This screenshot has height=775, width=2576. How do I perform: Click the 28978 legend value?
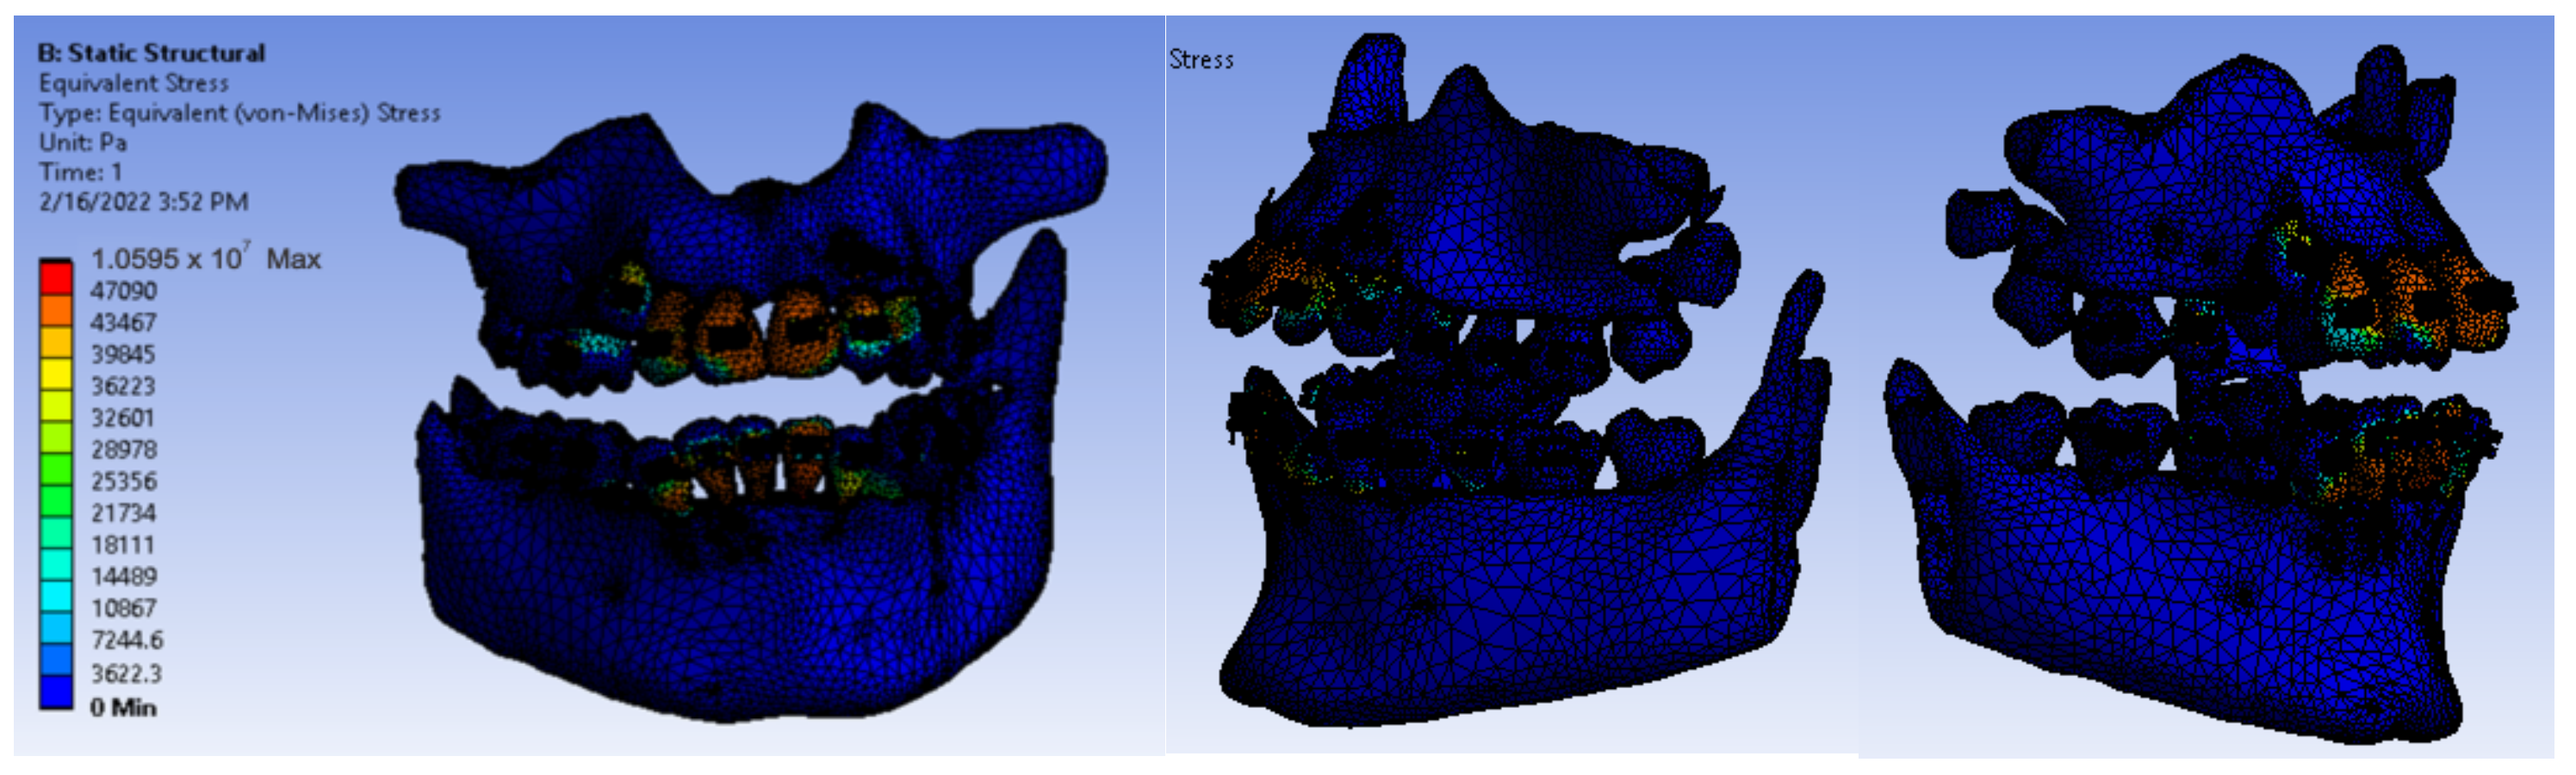click(124, 450)
